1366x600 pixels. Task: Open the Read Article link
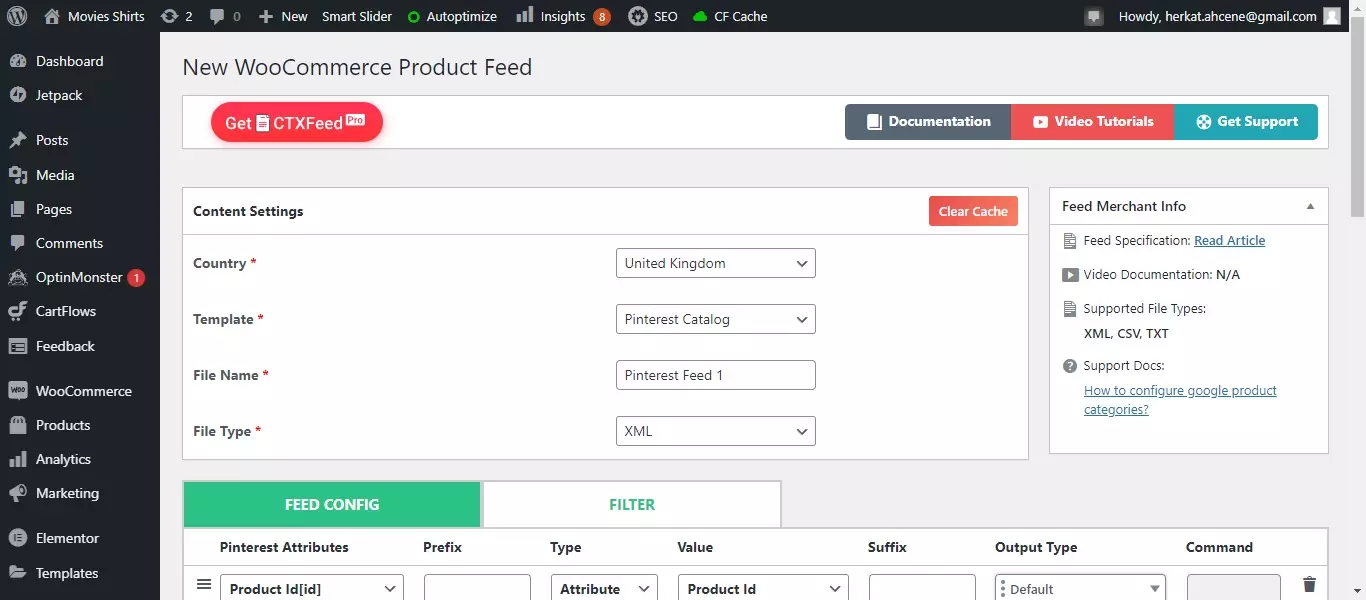(1230, 240)
